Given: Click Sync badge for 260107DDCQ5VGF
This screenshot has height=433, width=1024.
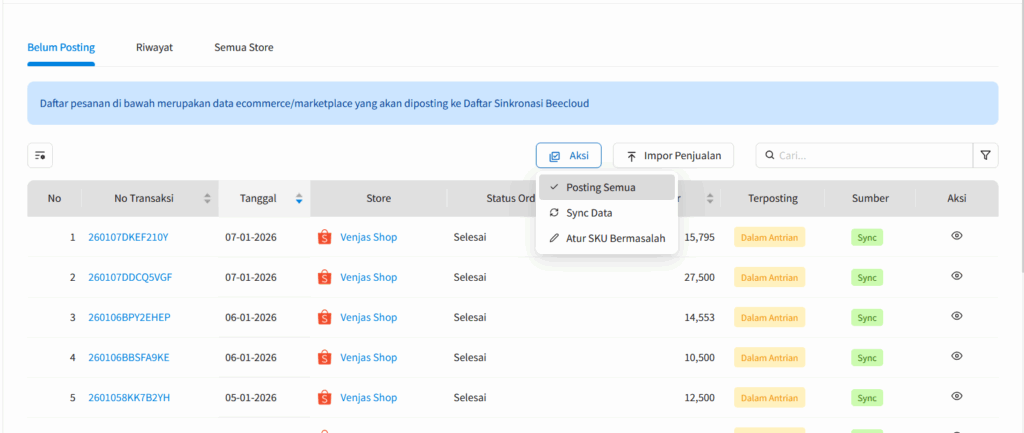Looking at the screenshot, I should coord(867,277).
